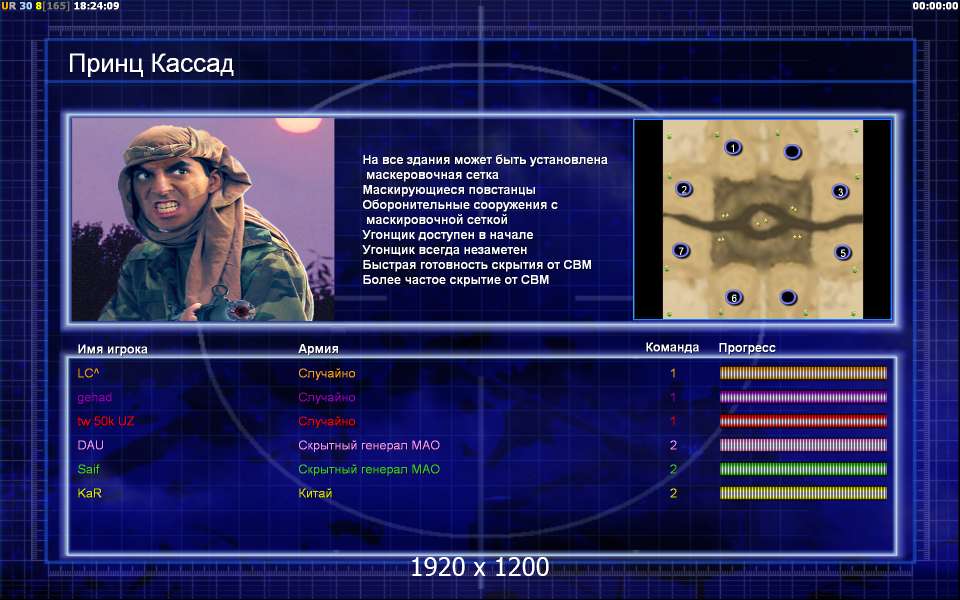960x600 pixels.
Task: Click start position marker 7 on map
Action: click(681, 250)
